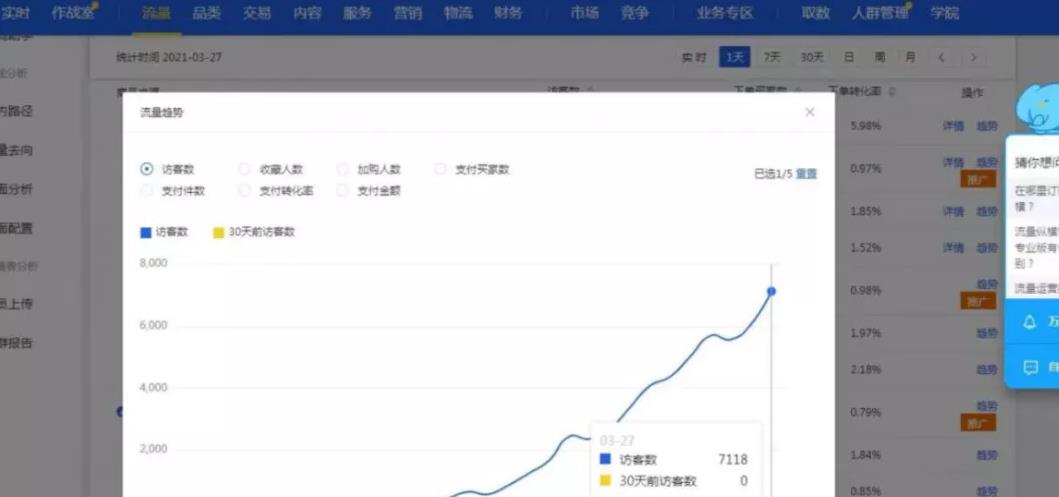
Task: Switch time granularity to 日
Action: [848, 57]
